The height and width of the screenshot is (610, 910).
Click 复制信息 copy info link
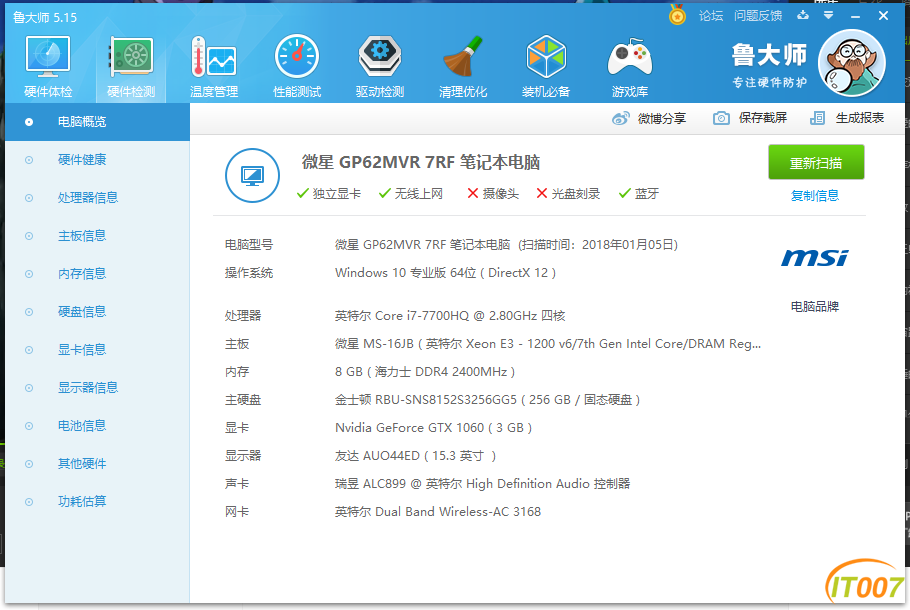(x=815, y=196)
